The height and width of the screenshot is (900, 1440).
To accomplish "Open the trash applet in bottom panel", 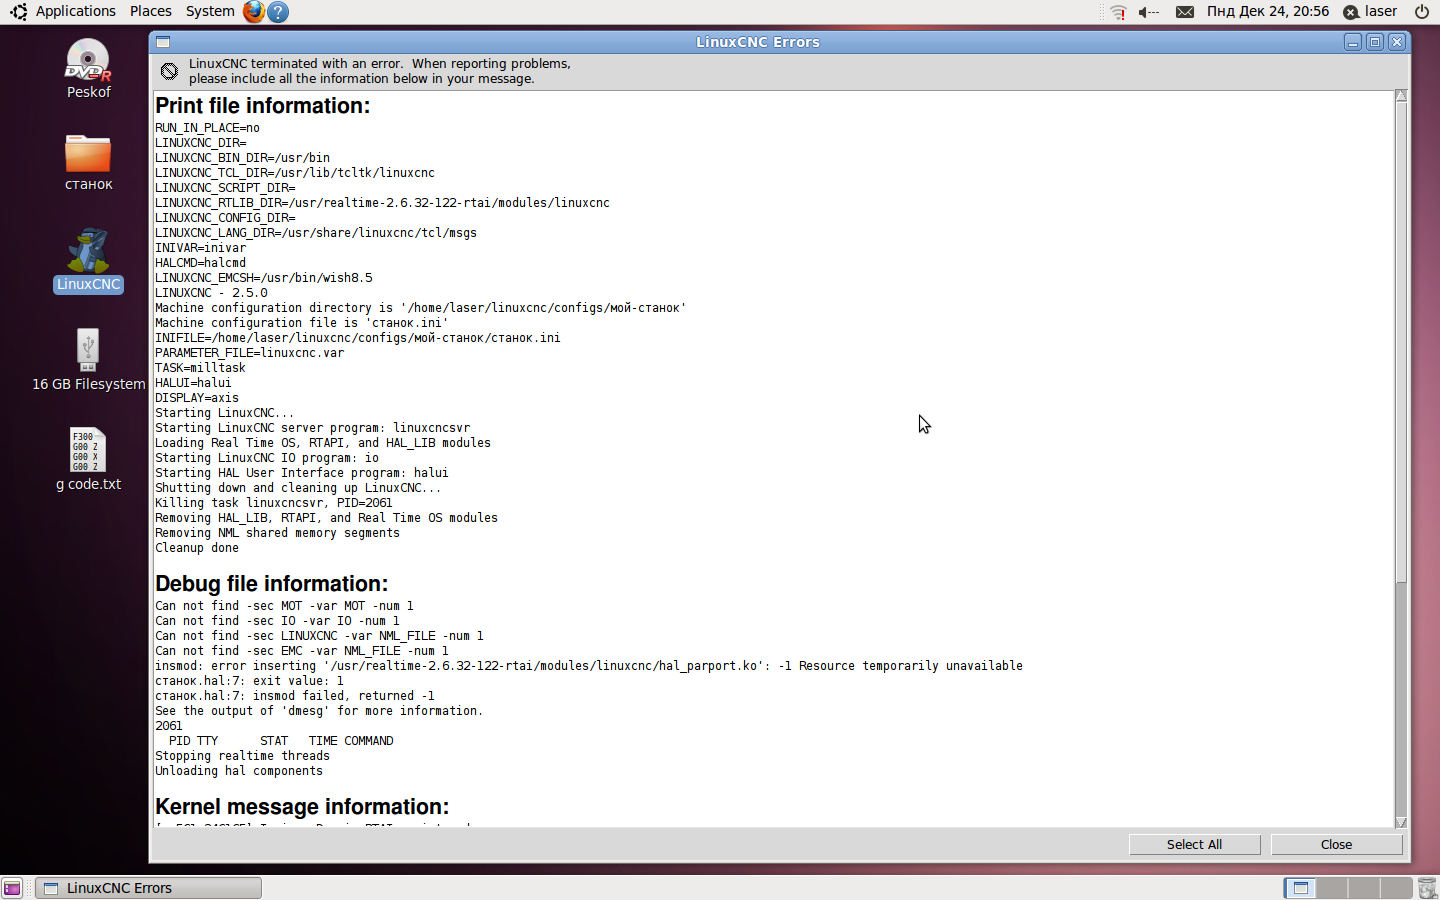I will click(1427, 888).
